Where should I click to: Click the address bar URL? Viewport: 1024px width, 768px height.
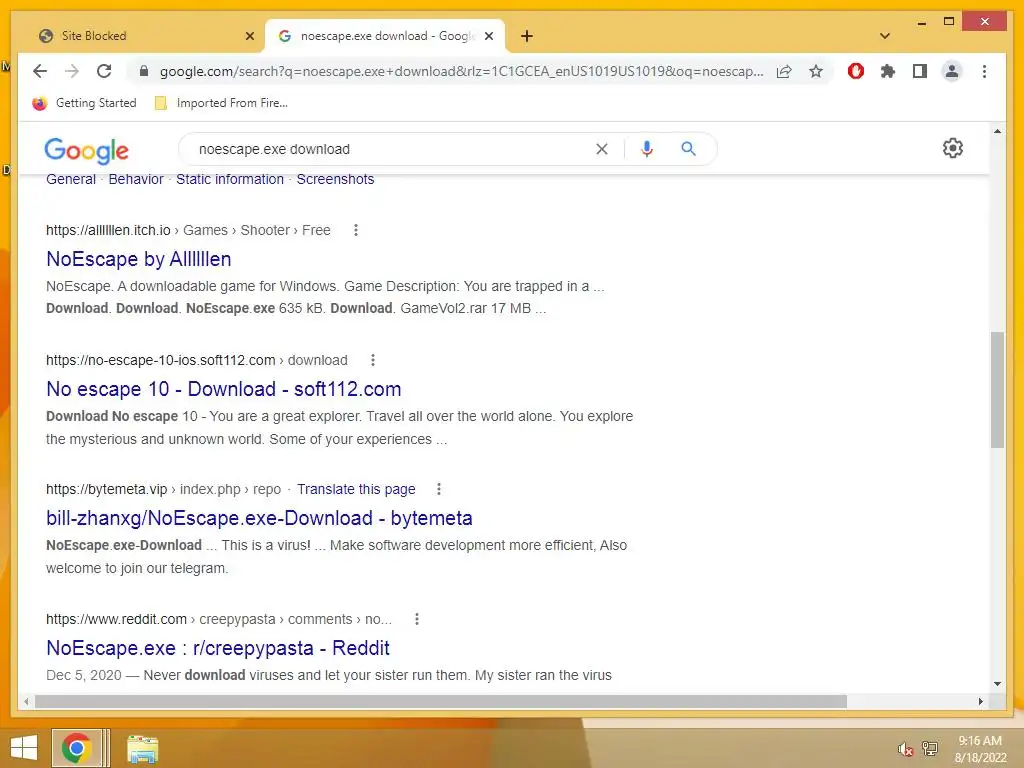[461, 71]
